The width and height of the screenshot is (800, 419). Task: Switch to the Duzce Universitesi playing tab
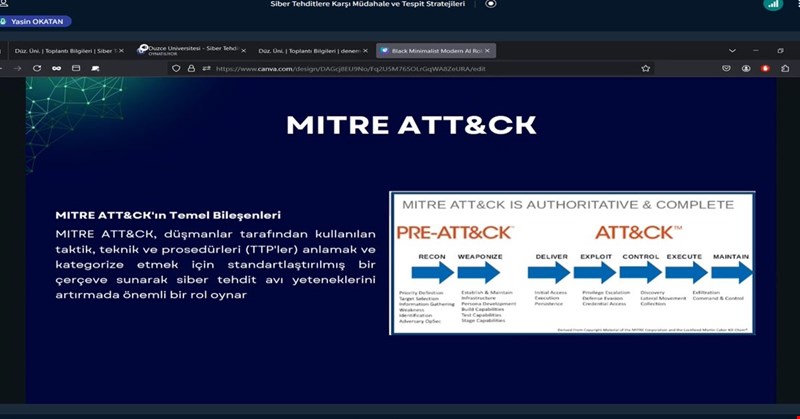click(190, 50)
